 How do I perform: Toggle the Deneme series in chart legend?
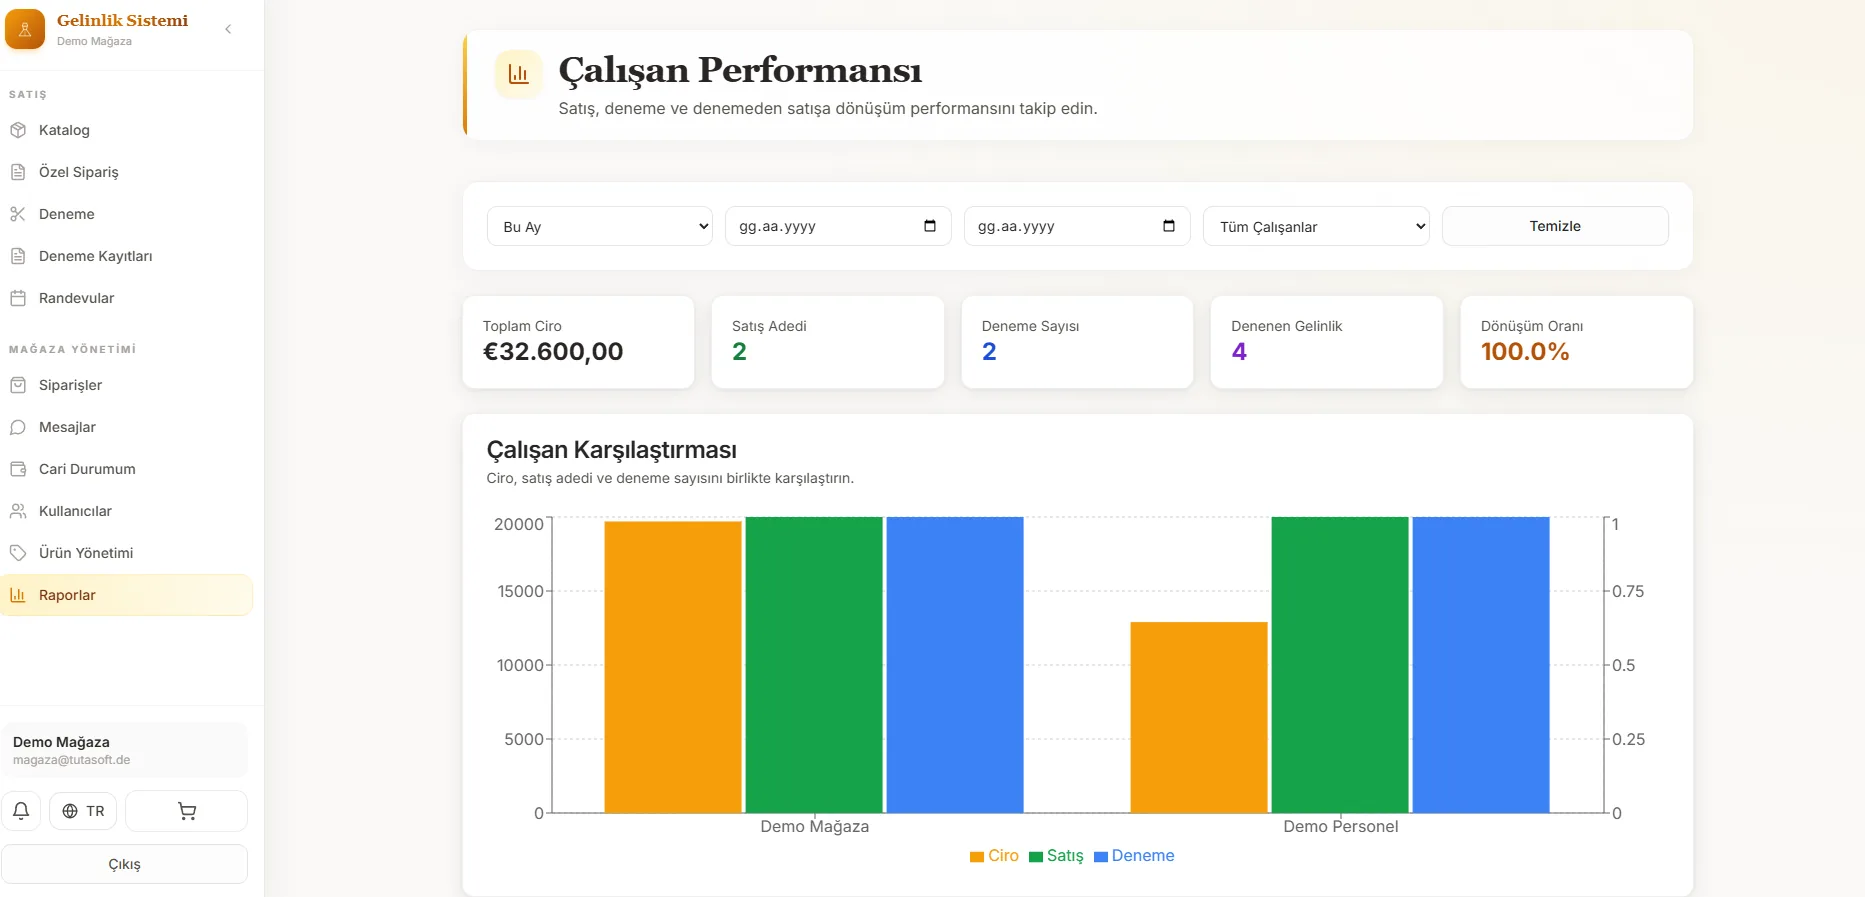point(1134,856)
